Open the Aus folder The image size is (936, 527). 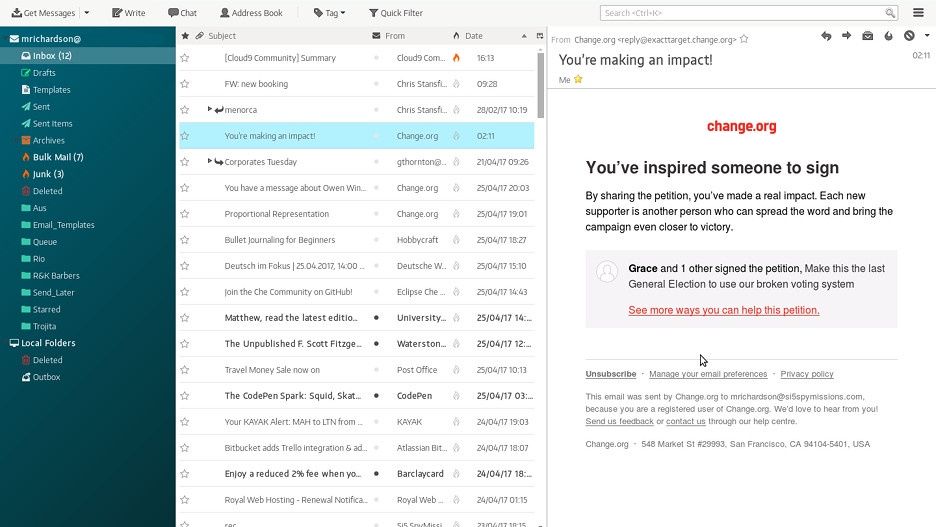point(33,208)
